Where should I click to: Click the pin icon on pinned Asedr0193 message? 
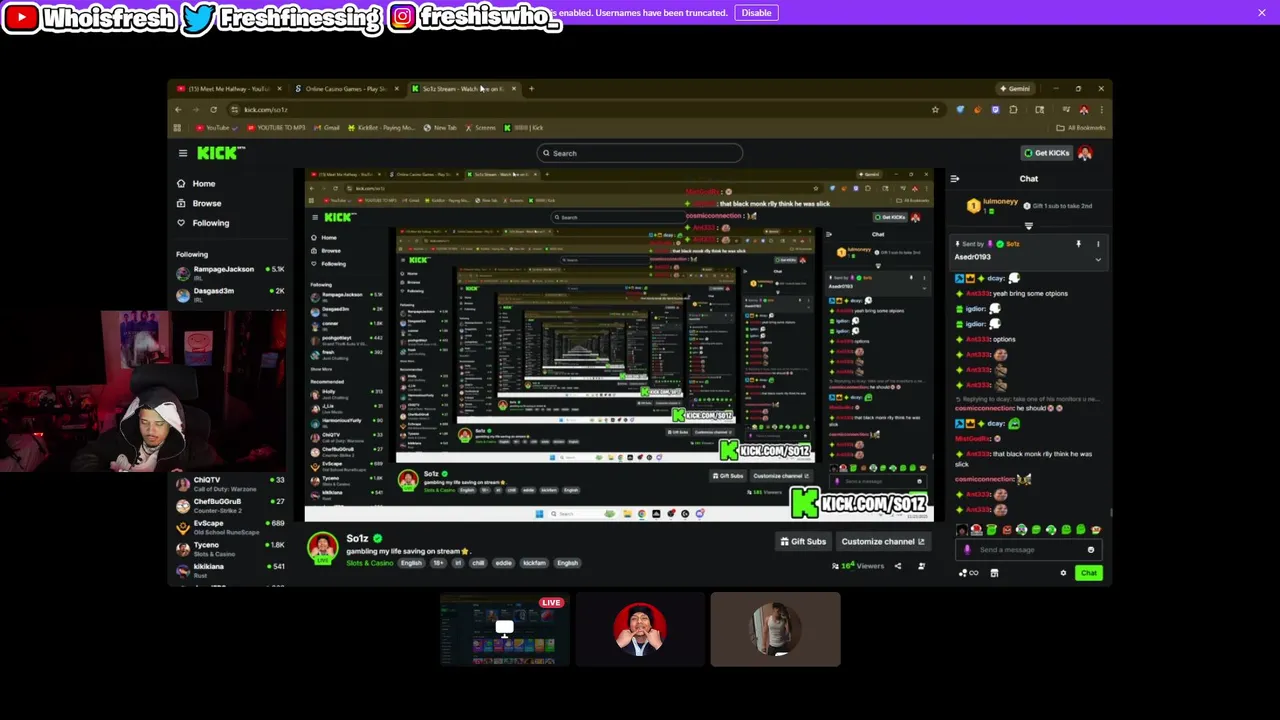[x=1078, y=244]
